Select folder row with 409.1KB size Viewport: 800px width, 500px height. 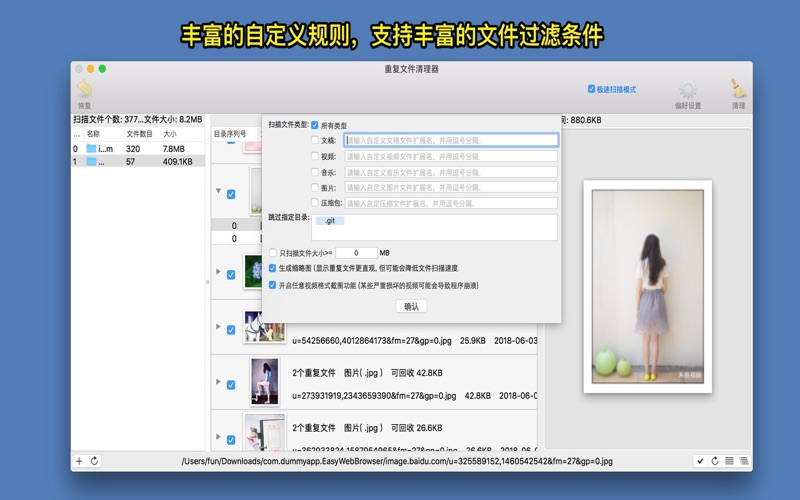tap(138, 161)
